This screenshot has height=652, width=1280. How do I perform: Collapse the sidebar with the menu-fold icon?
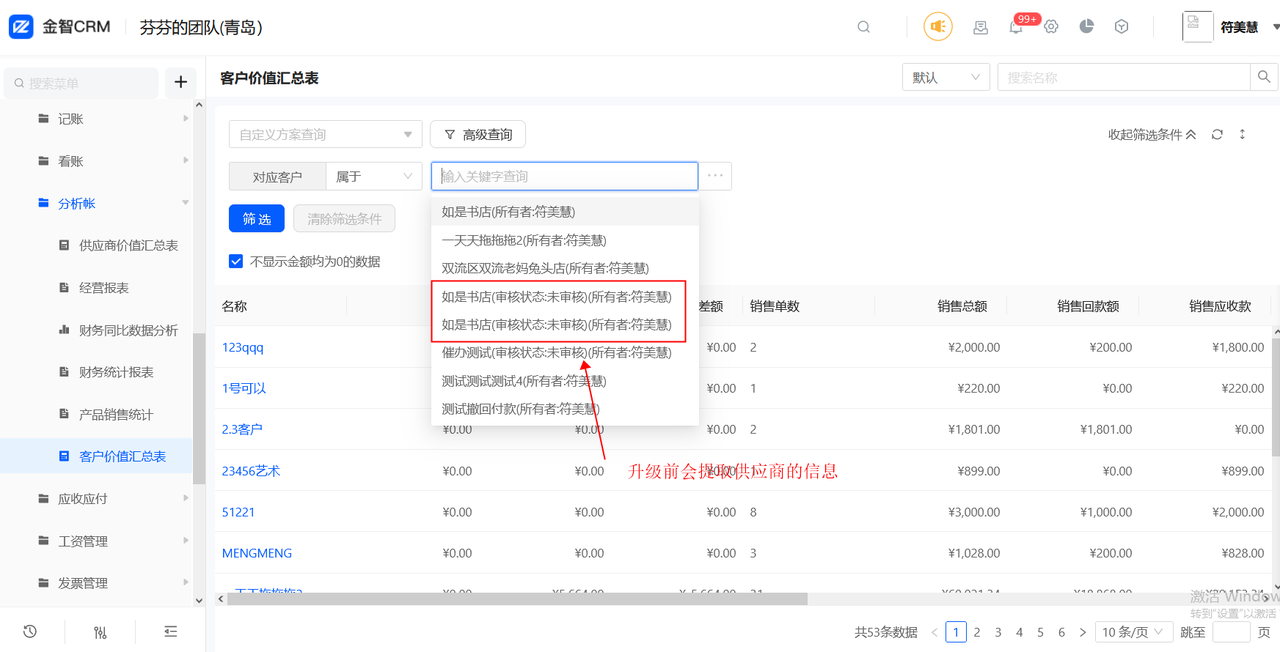pos(171,631)
